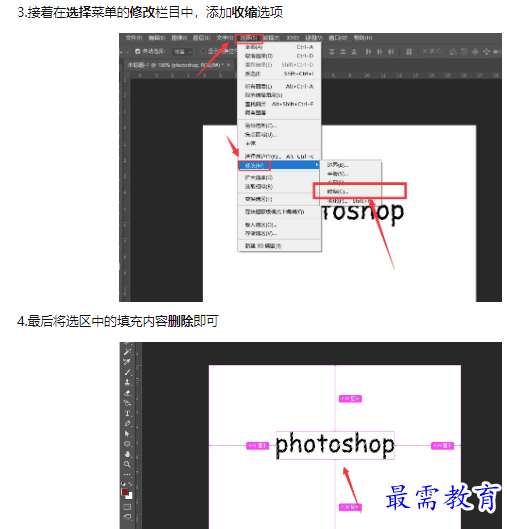
Task: Toggle Quick Mask mode icon
Action: coord(127,507)
